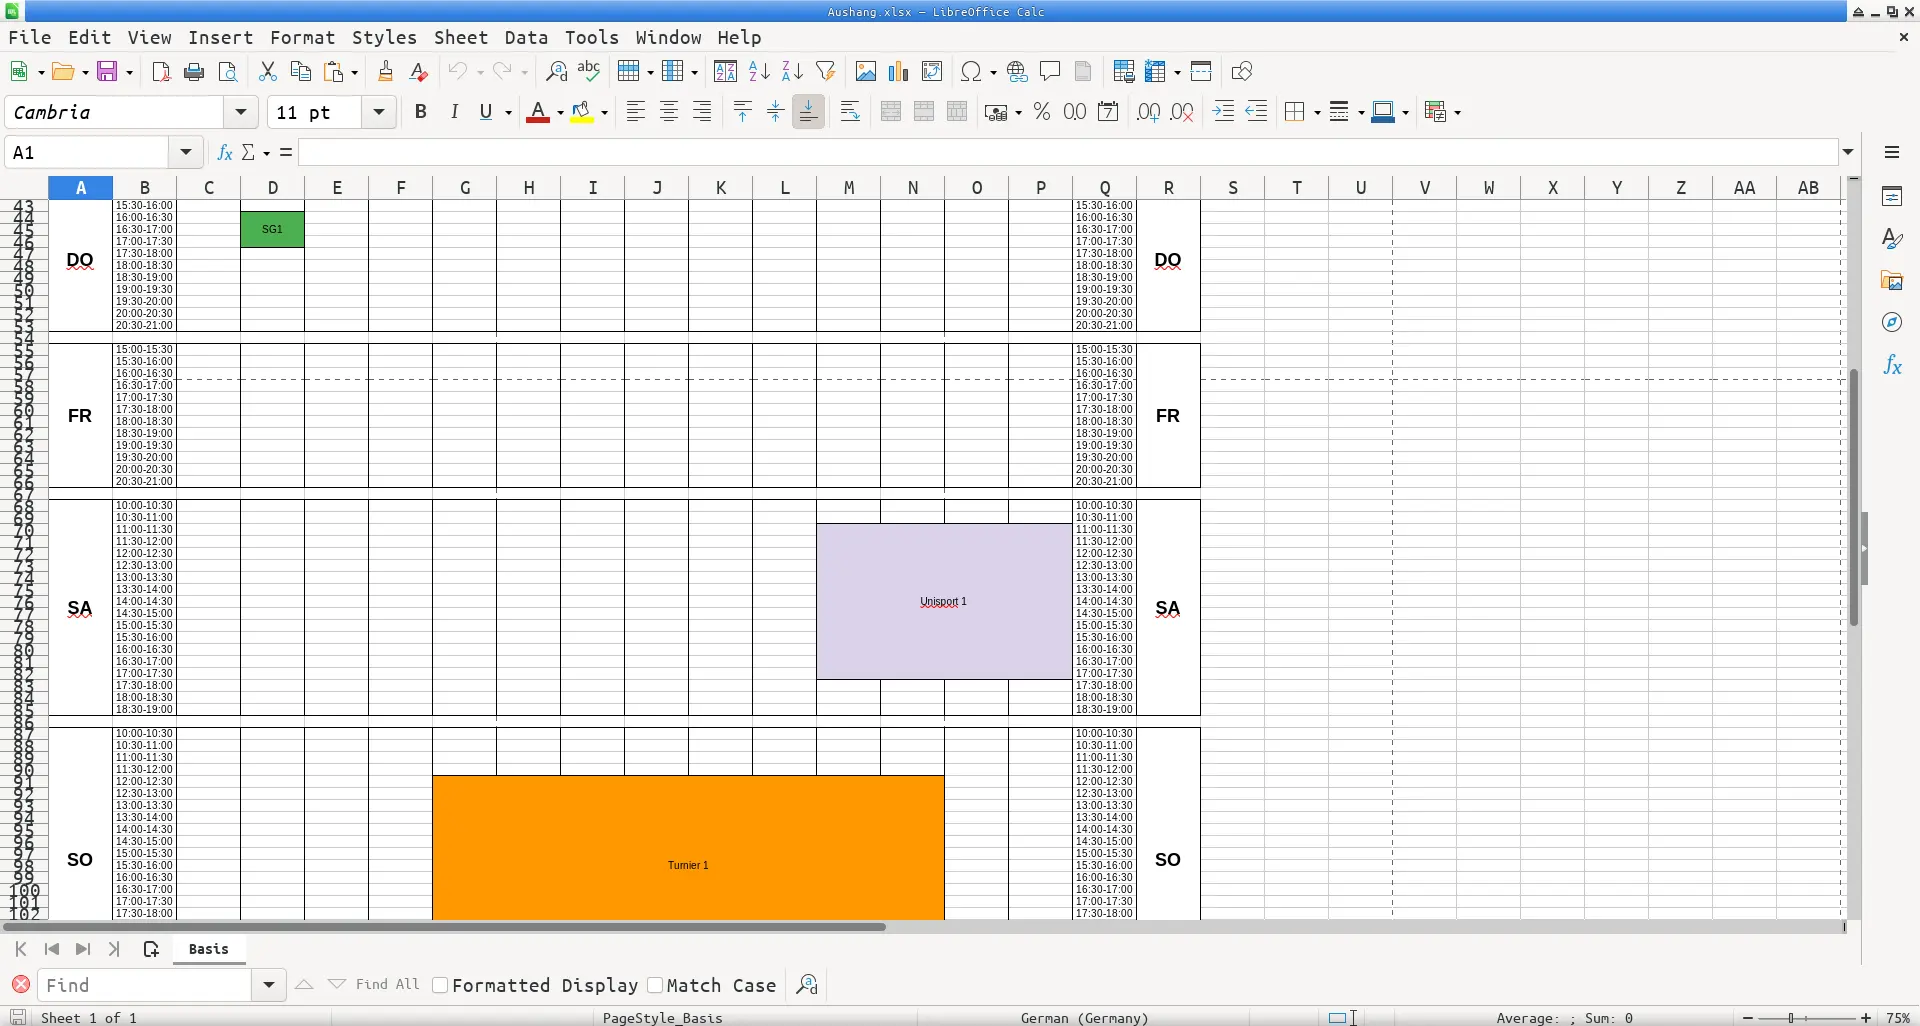Screen dimensions: 1920x1026
Task: Open Find field history dropdown
Action: click(x=268, y=985)
